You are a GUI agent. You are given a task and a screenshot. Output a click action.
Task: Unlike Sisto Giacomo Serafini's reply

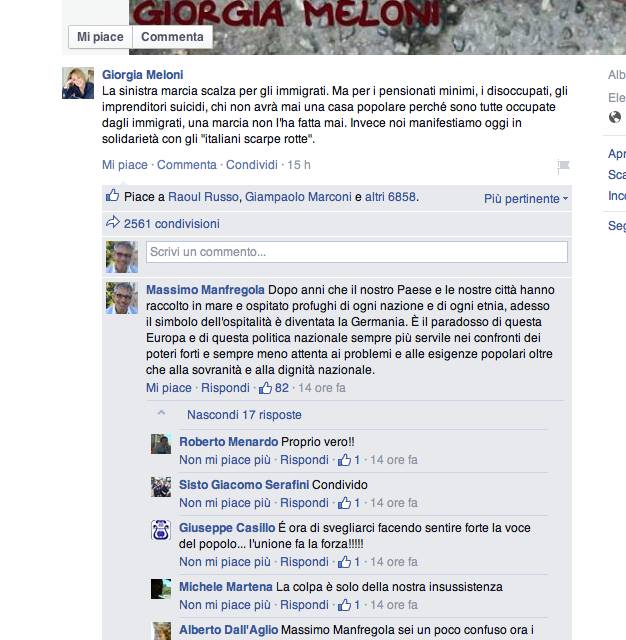(225, 503)
